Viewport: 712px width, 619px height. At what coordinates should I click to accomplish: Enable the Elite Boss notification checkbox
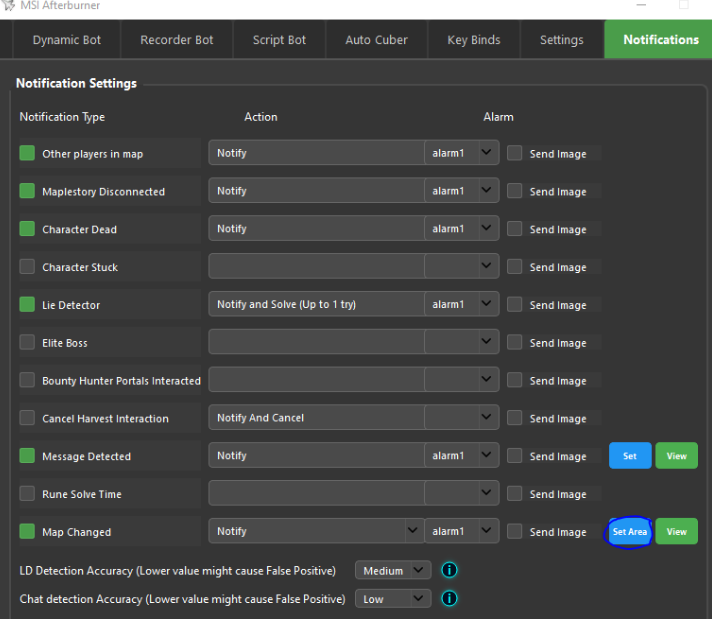[x=27, y=343]
